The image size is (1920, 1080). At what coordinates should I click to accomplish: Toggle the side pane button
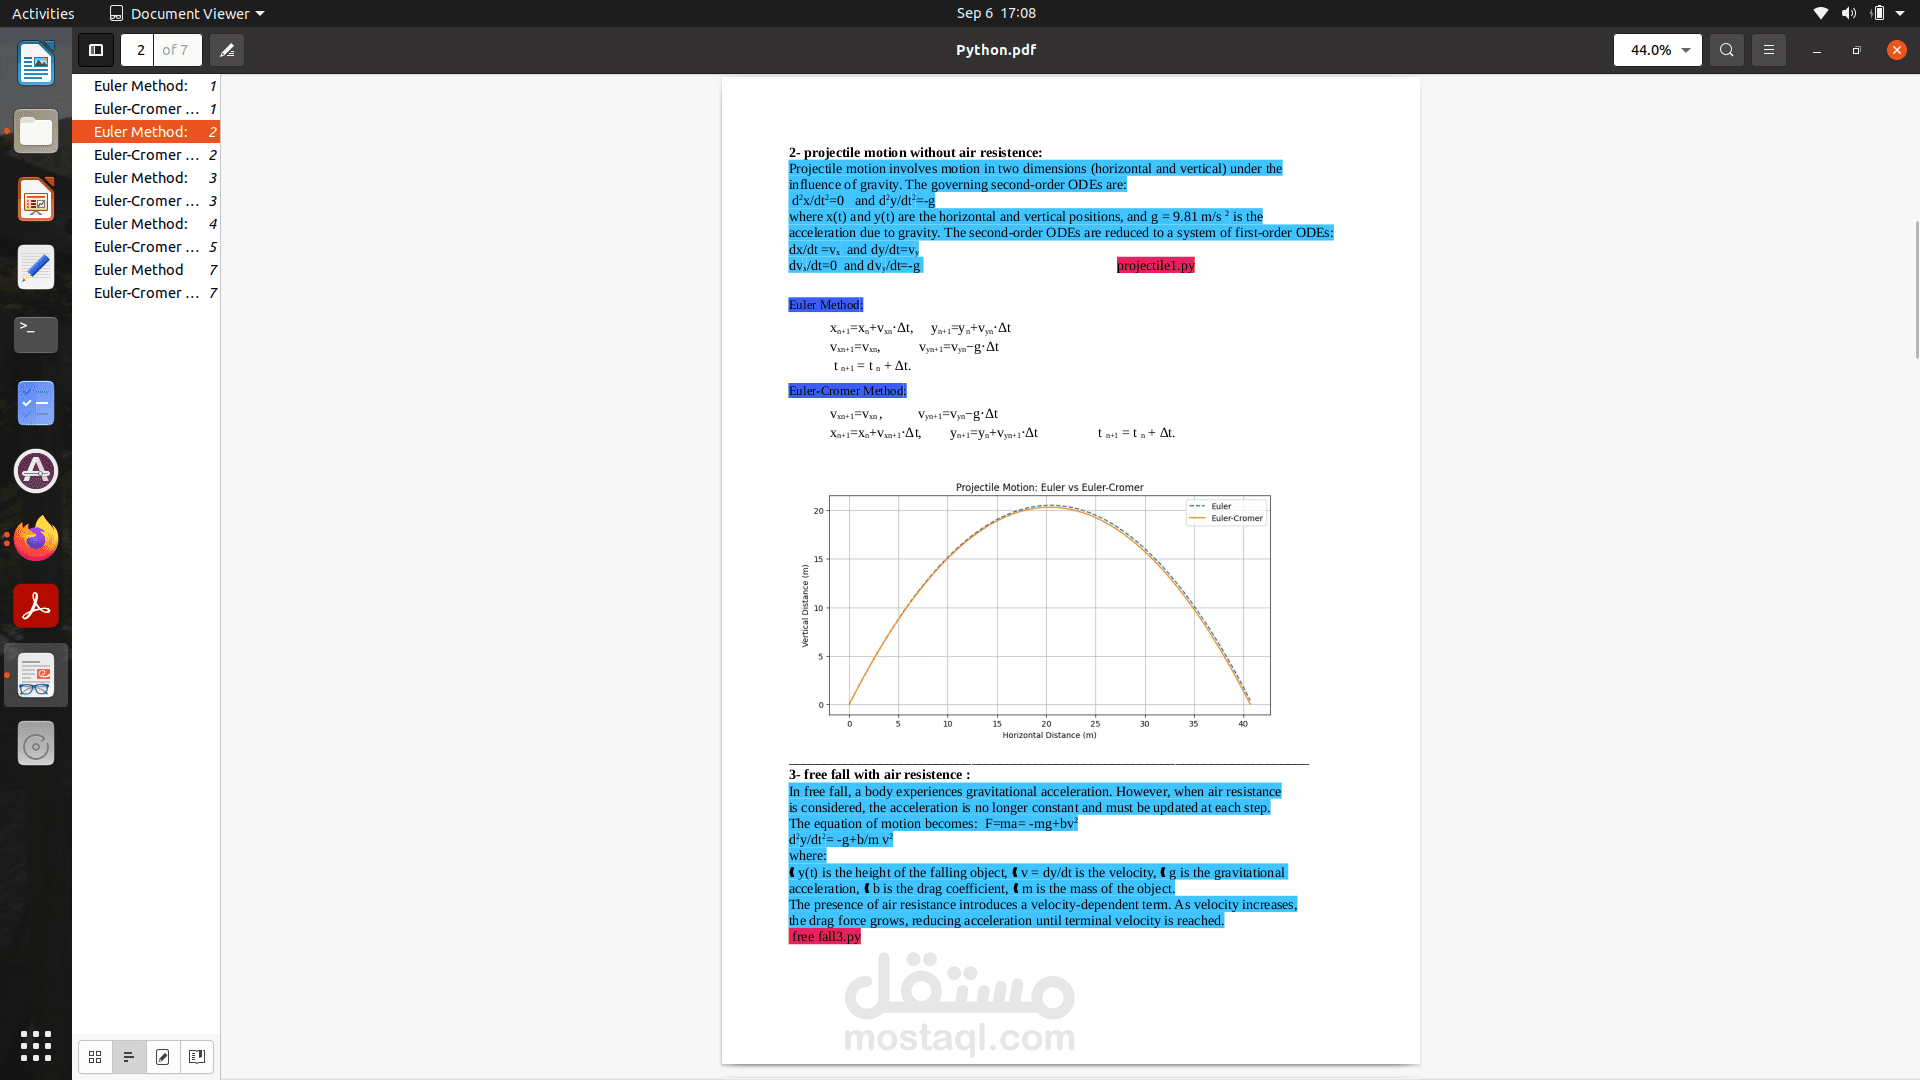point(96,50)
